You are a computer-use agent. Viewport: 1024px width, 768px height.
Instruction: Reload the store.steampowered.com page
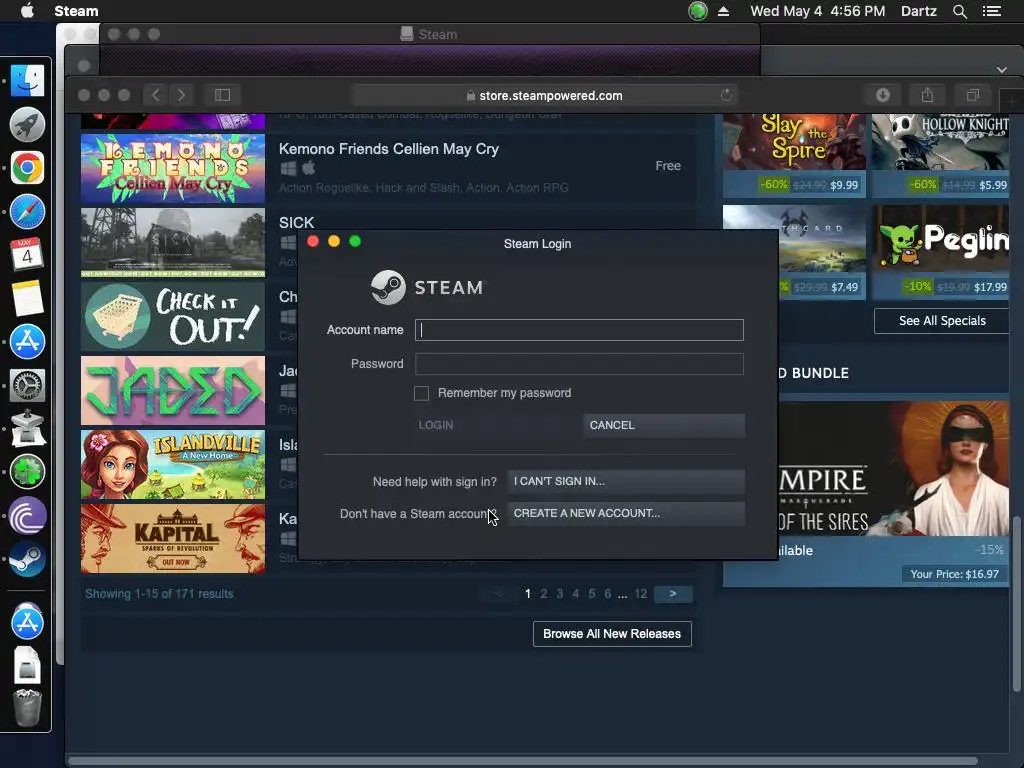tap(726, 95)
